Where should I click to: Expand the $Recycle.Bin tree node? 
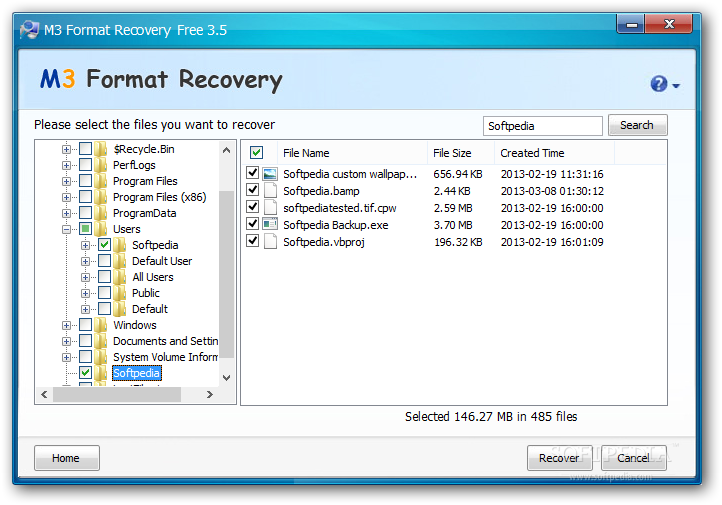click(x=66, y=149)
